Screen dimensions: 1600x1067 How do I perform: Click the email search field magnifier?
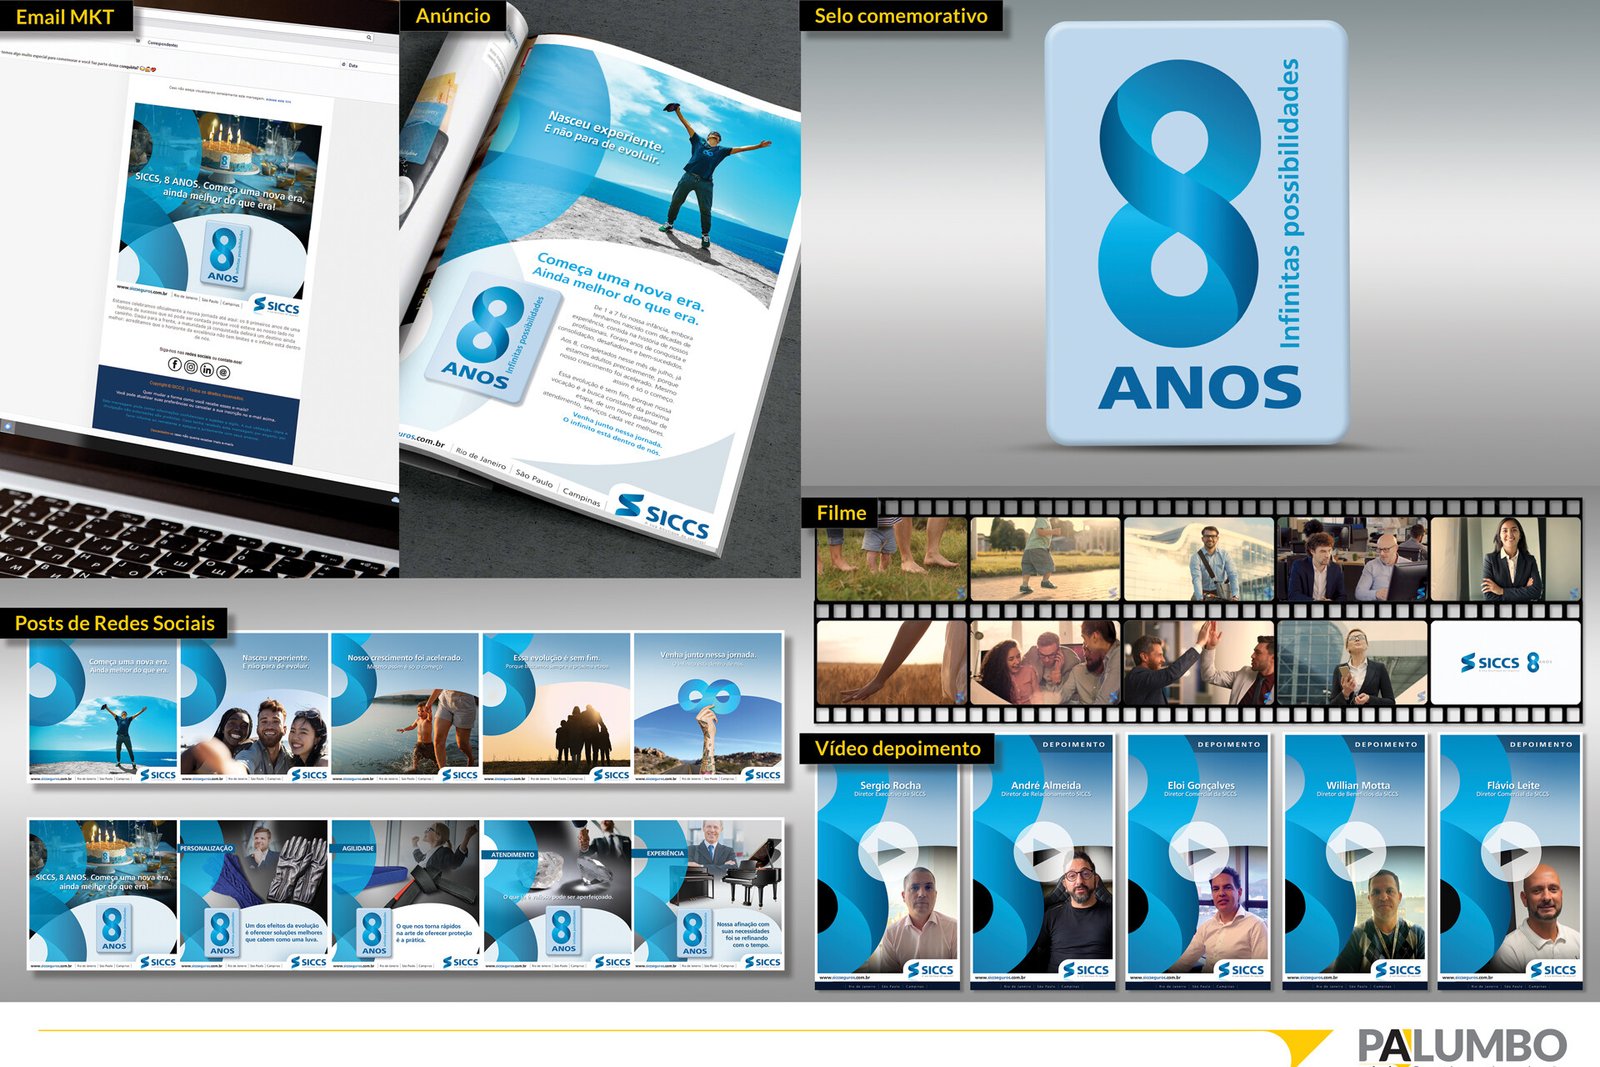coord(368,38)
